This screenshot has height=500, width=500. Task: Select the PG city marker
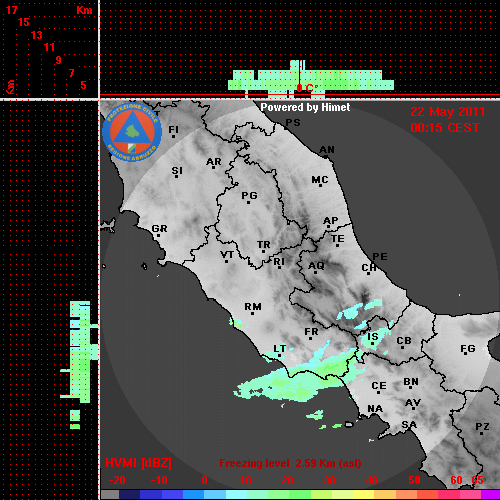pos(249,197)
